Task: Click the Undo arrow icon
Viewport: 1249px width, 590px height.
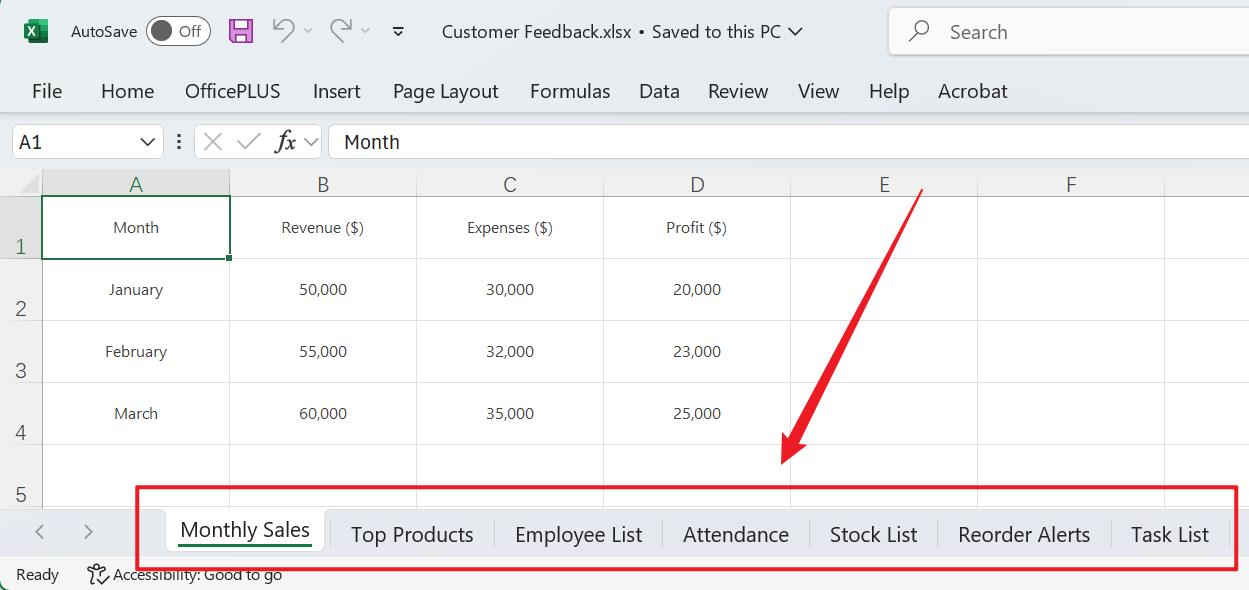Action: 284,31
